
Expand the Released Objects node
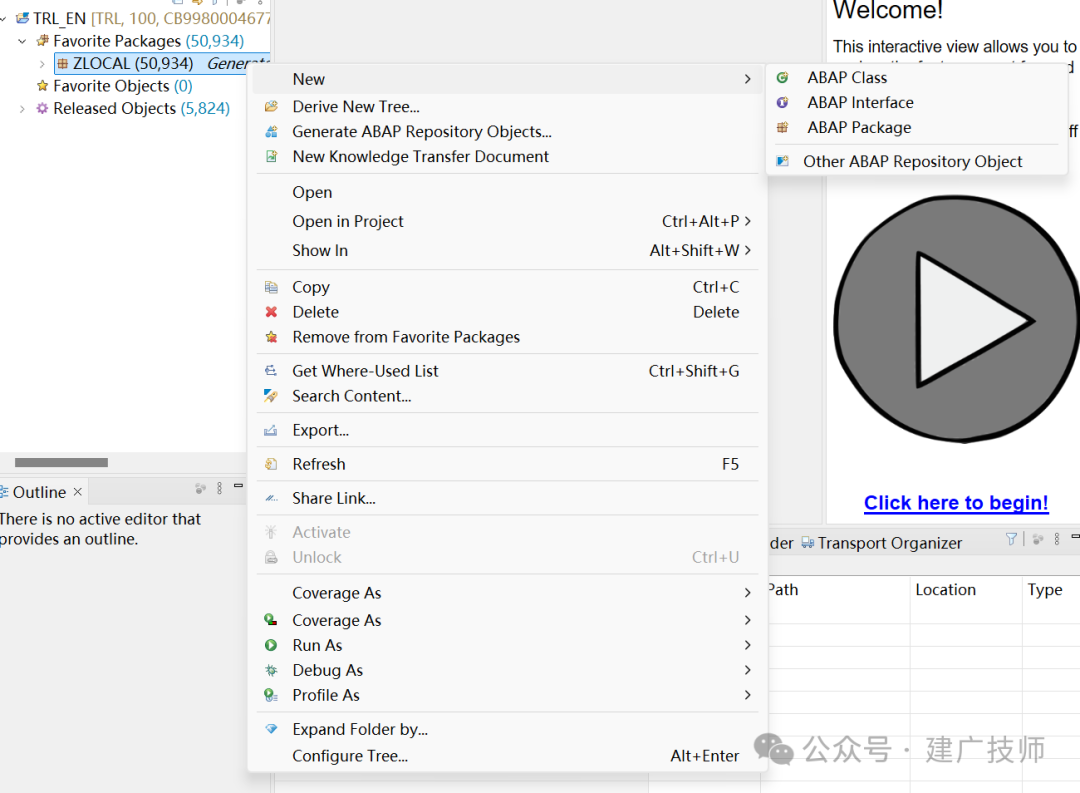click(x=22, y=109)
